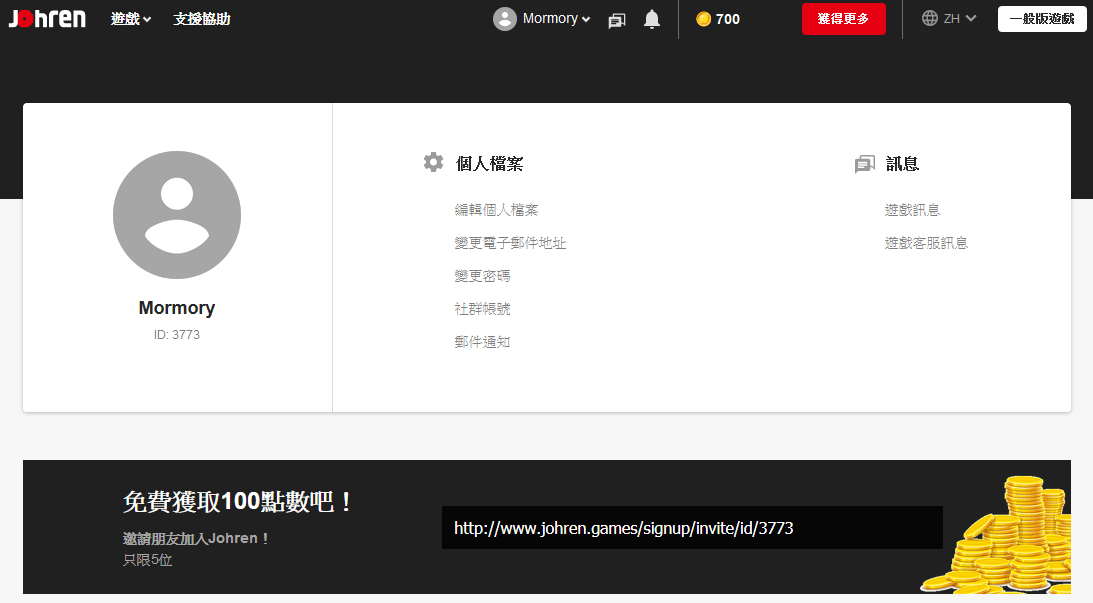This screenshot has width=1093, height=603.
Task: Click the Johren logo
Action: [47, 19]
